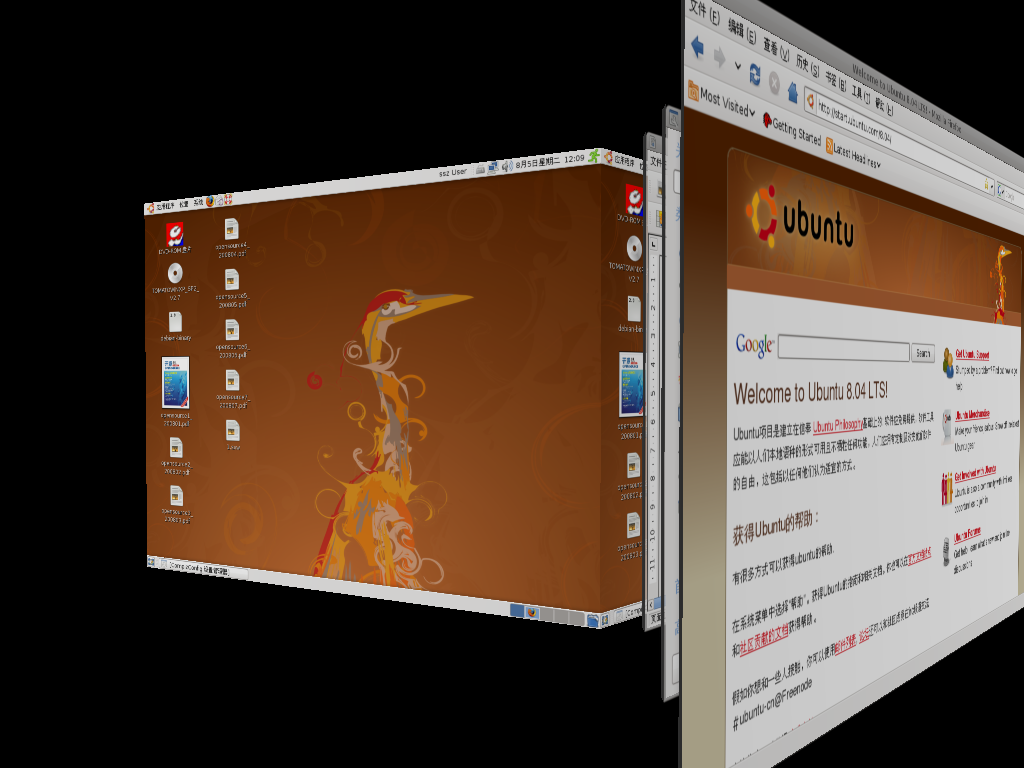Screen dimensions: 1024x768
Task: Open the mail launcher in top panel
Action: click(x=219, y=200)
